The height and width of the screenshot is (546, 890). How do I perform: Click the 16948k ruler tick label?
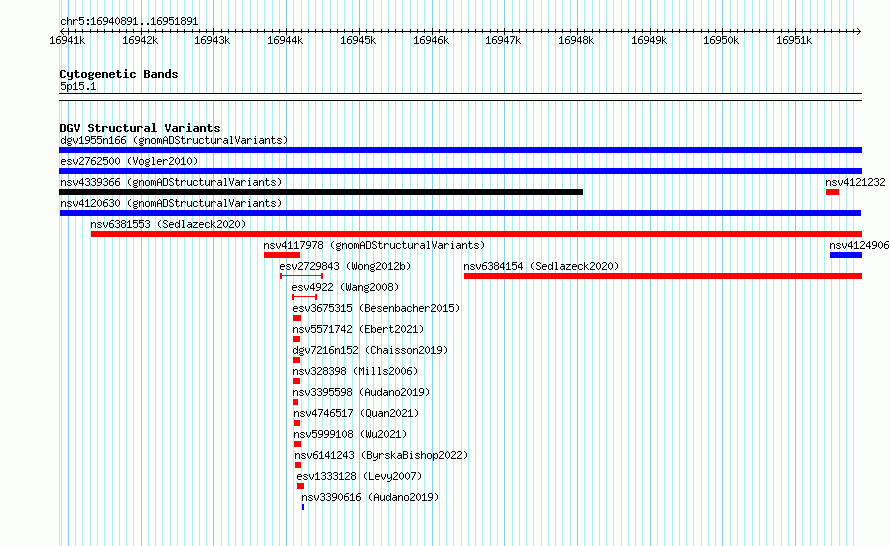576,40
